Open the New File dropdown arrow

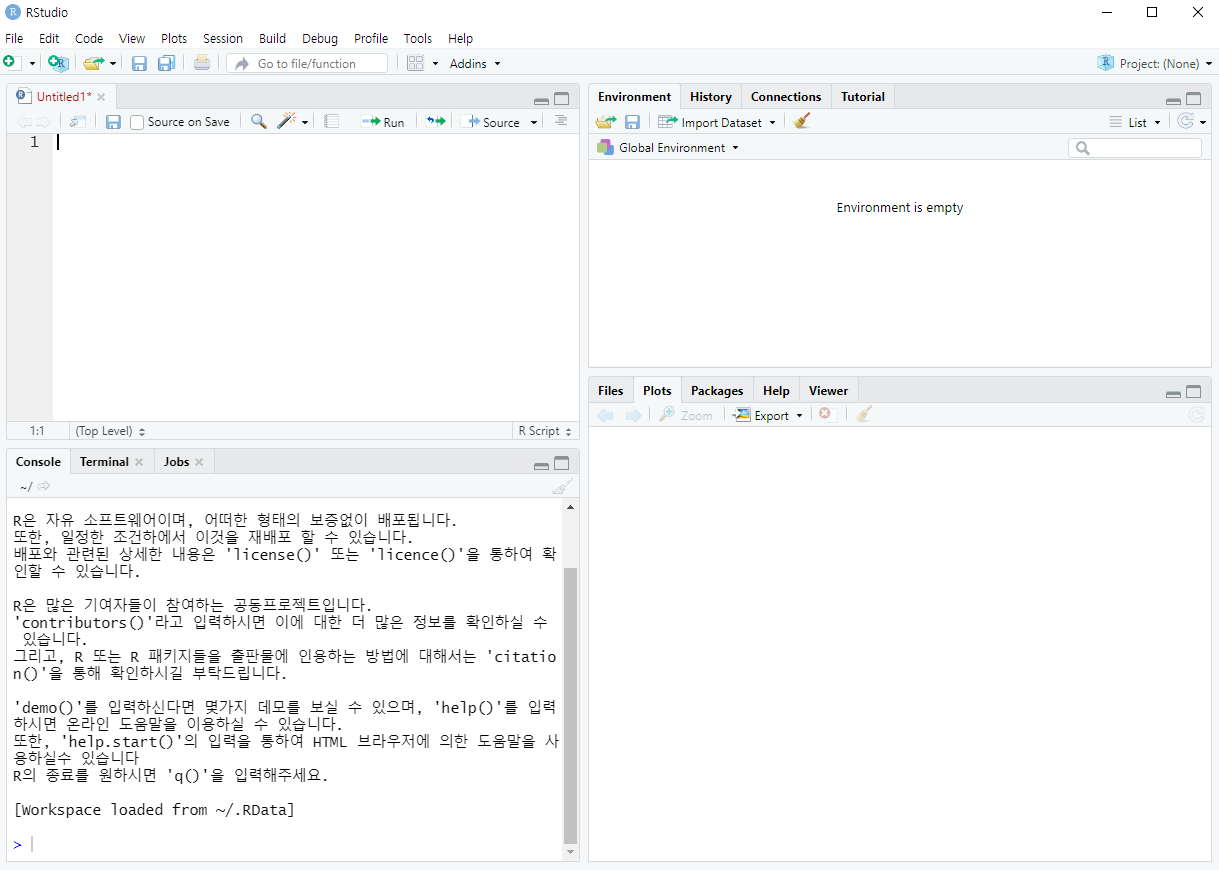click(x=32, y=64)
